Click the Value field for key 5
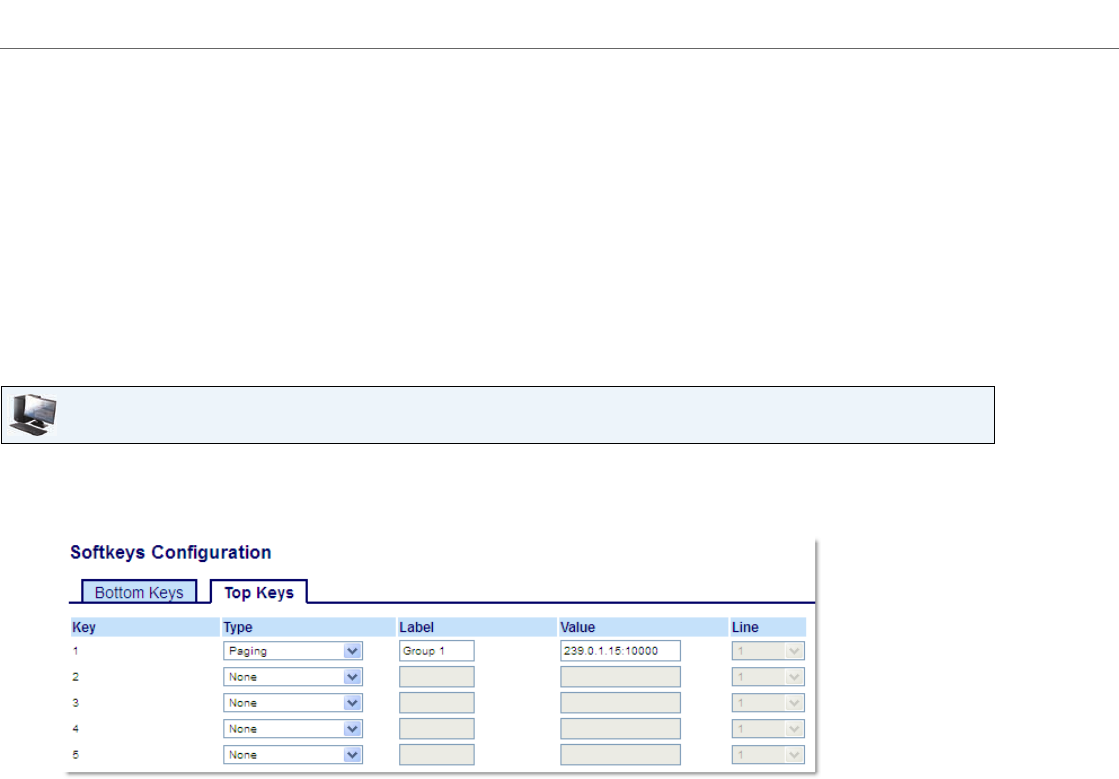Screen dimensions: 1119x779 [x=620, y=755]
